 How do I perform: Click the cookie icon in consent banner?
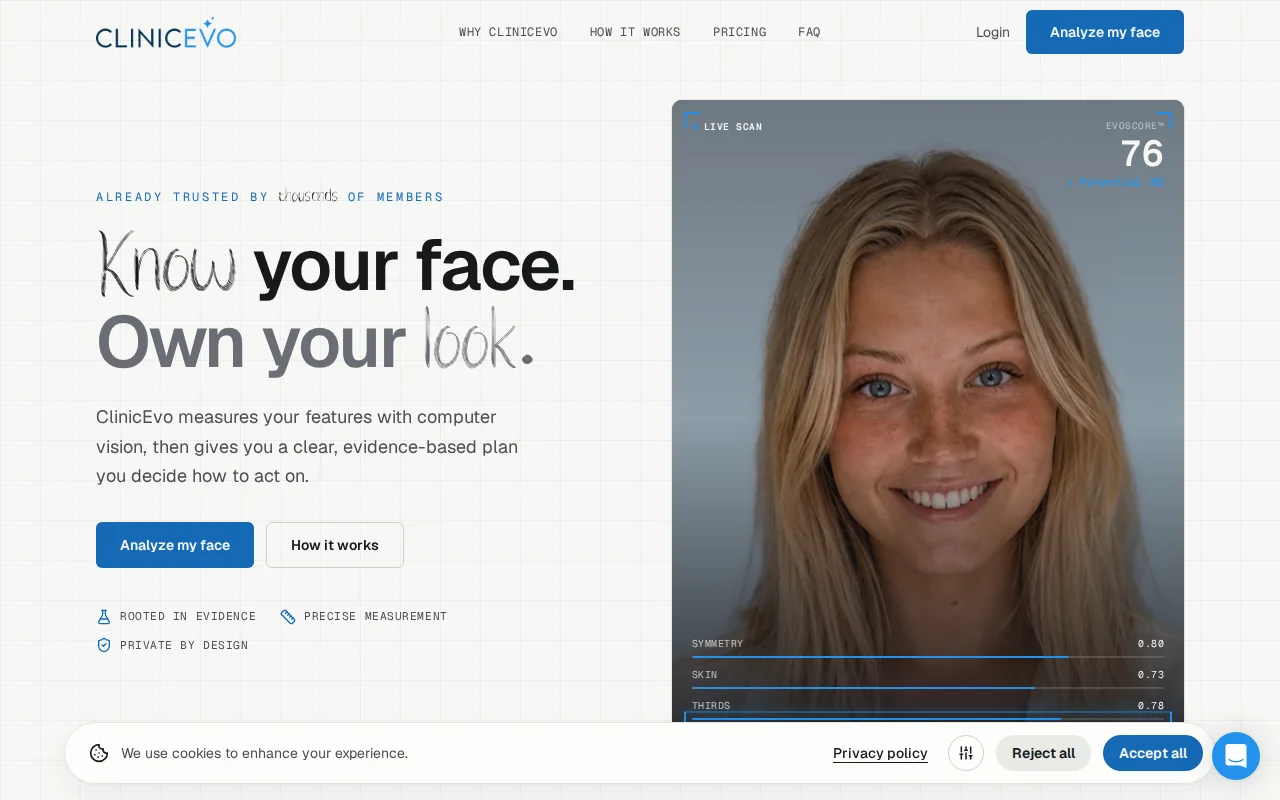pyautogui.click(x=99, y=753)
